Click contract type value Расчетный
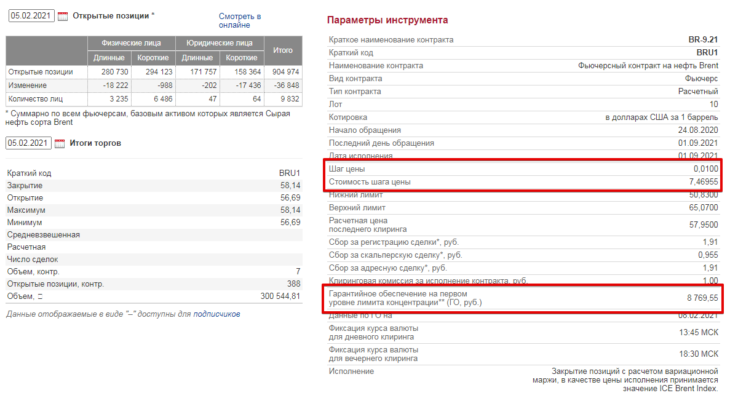 698,92
